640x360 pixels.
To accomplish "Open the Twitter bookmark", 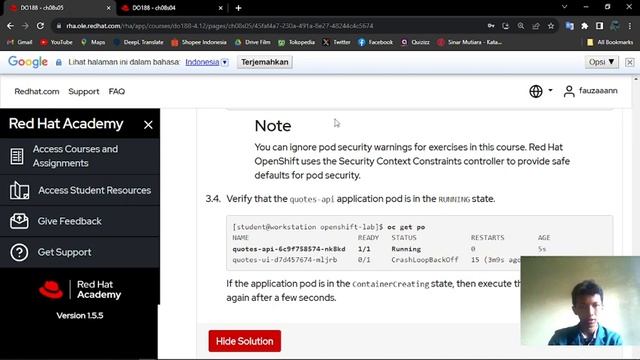I will click(x=337, y=42).
